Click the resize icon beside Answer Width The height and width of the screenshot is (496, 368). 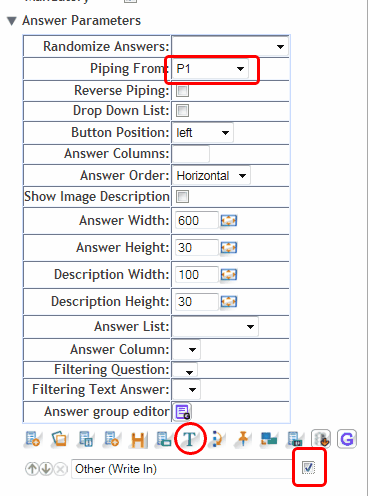(x=229, y=221)
